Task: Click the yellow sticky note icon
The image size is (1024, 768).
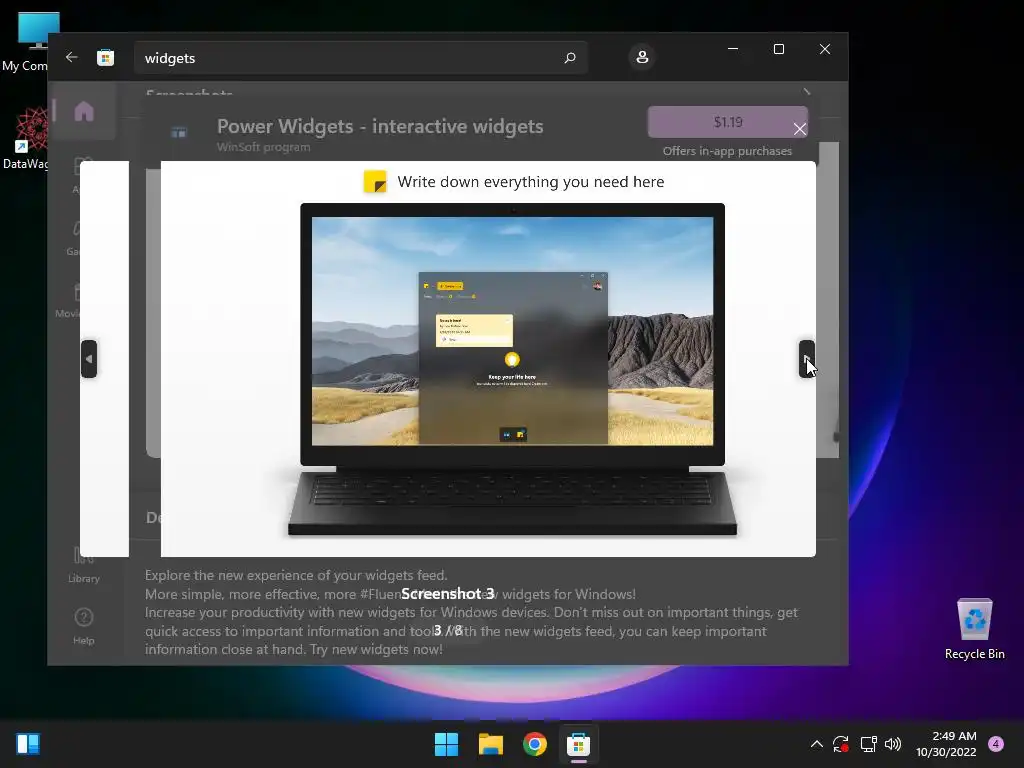Action: pos(376,182)
